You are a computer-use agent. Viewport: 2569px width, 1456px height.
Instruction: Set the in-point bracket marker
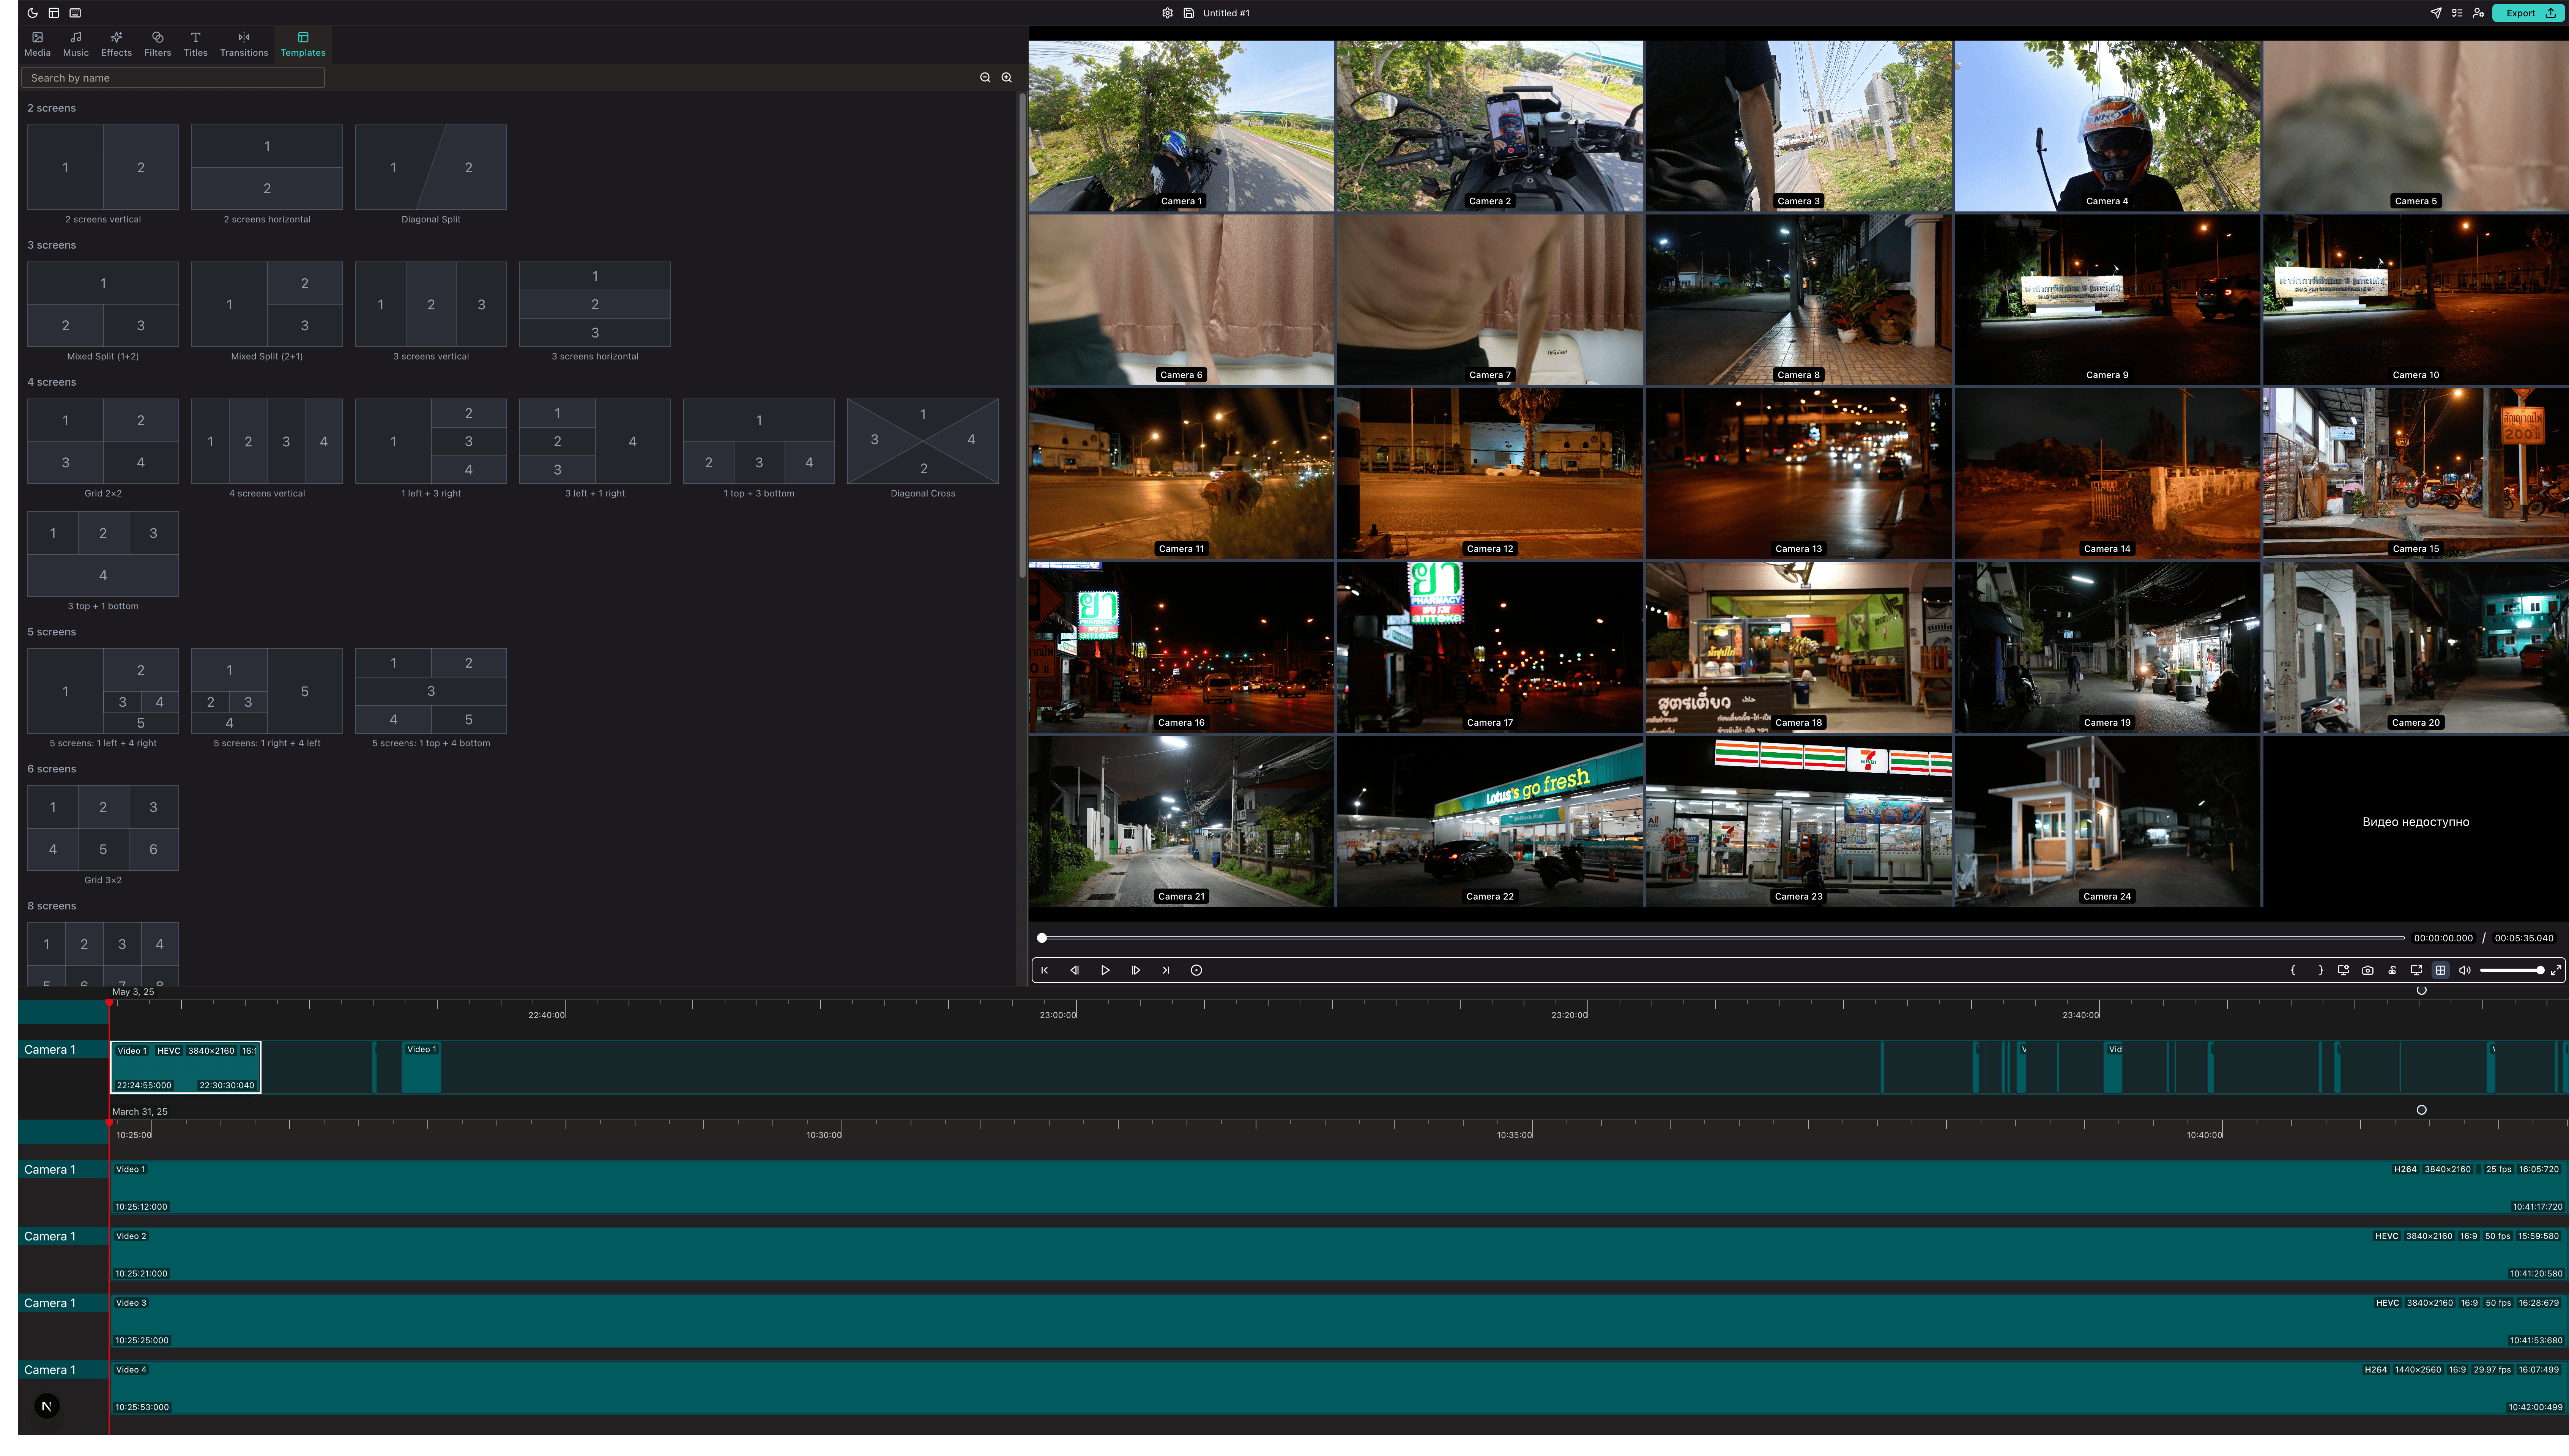(x=2293, y=970)
